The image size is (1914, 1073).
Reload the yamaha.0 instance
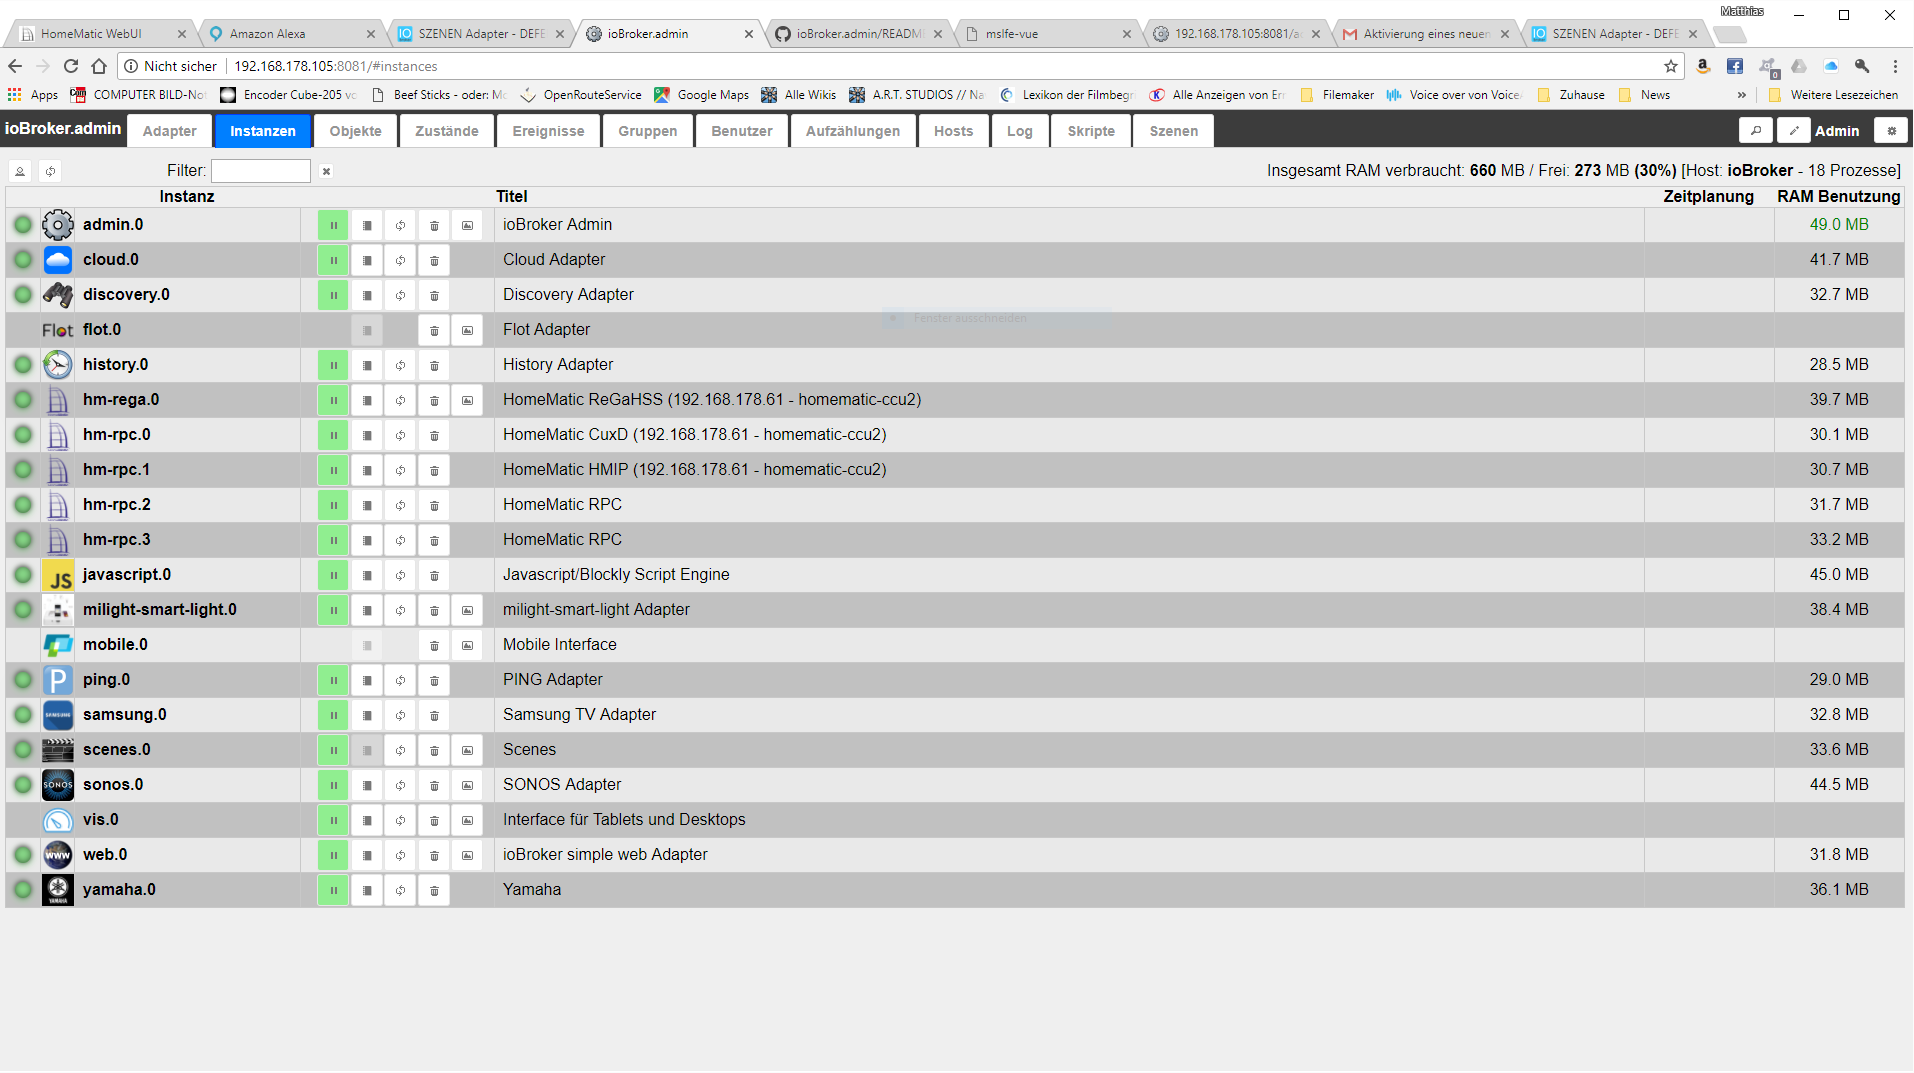(400, 890)
